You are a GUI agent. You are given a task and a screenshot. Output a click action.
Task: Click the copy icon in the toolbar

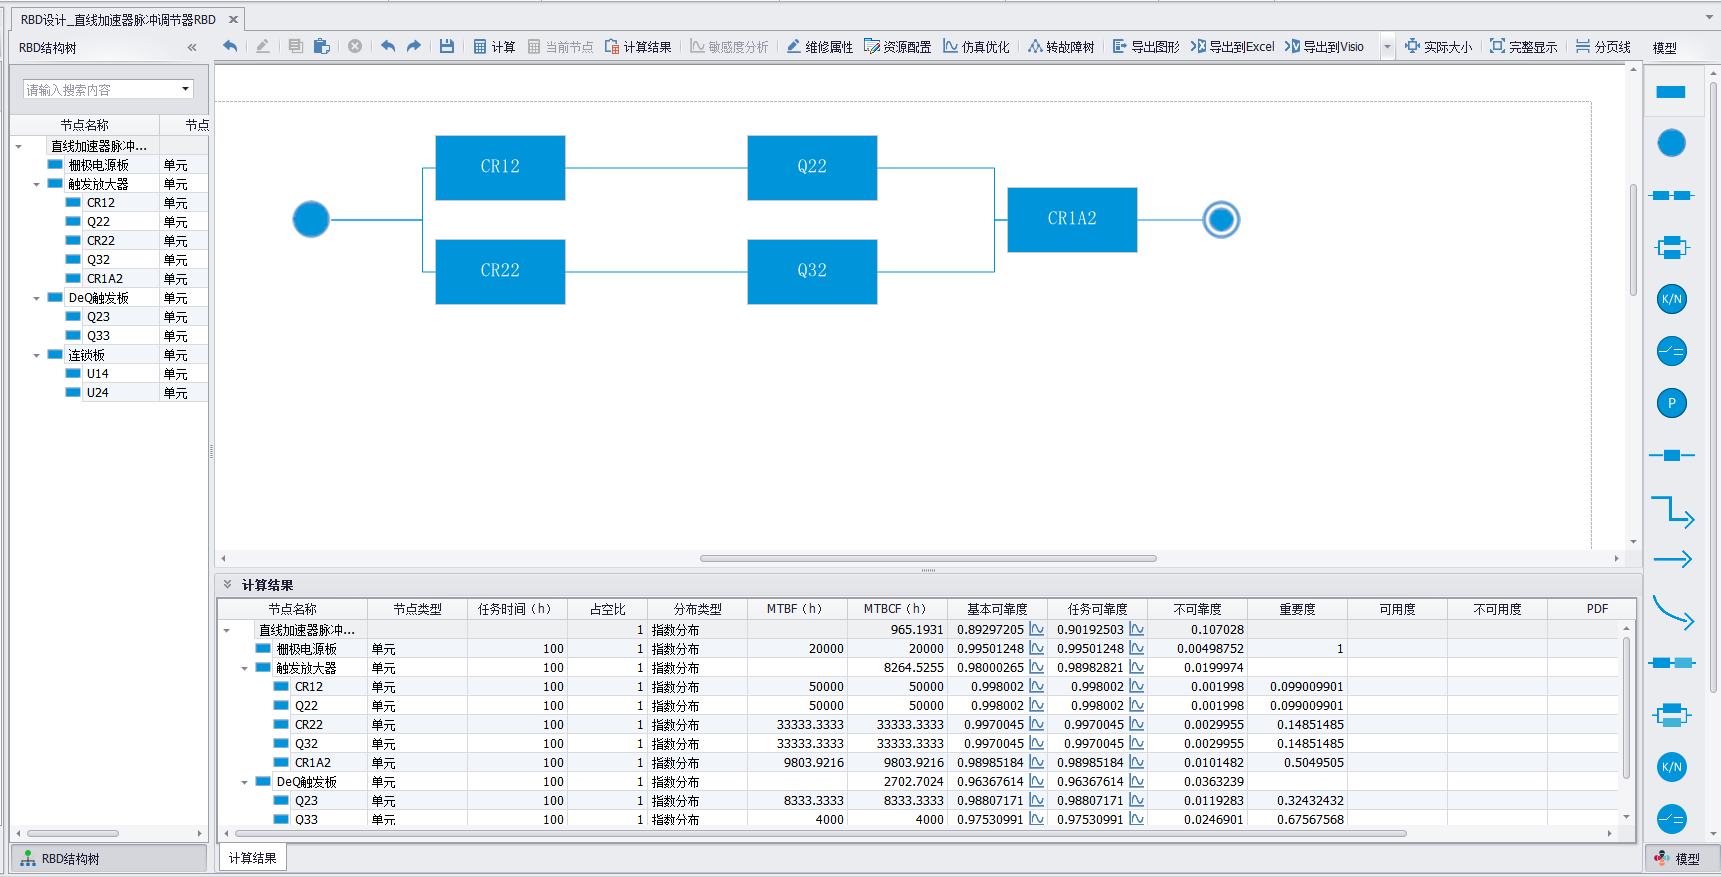coord(295,46)
